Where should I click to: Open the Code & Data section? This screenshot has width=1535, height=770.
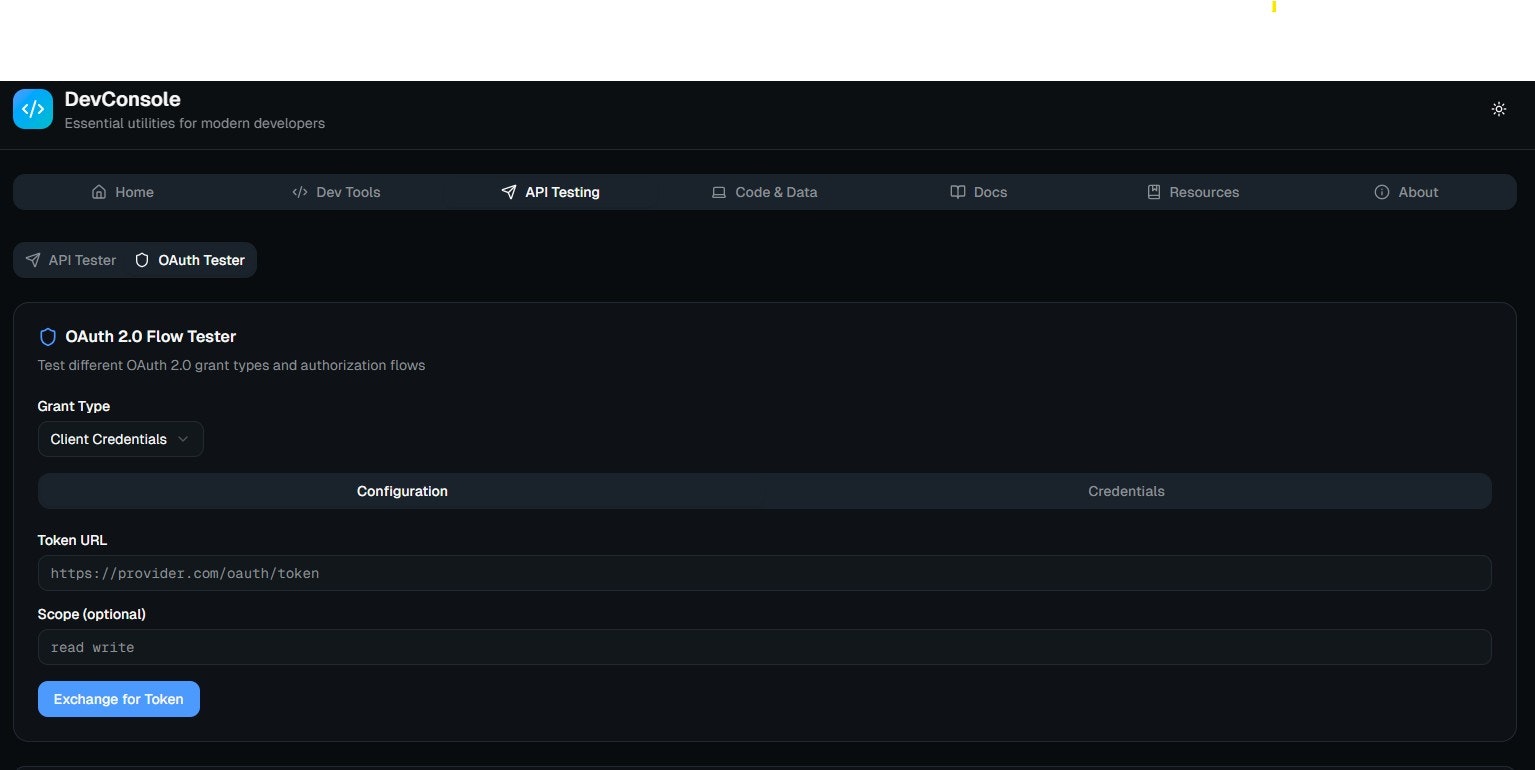pyautogui.click(x=764, y=191)
